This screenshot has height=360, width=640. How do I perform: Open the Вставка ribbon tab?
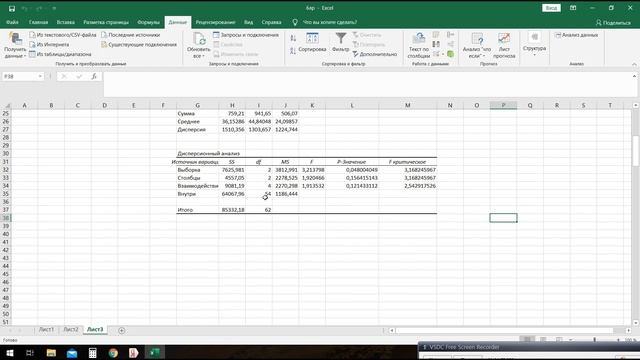(65, 22)
